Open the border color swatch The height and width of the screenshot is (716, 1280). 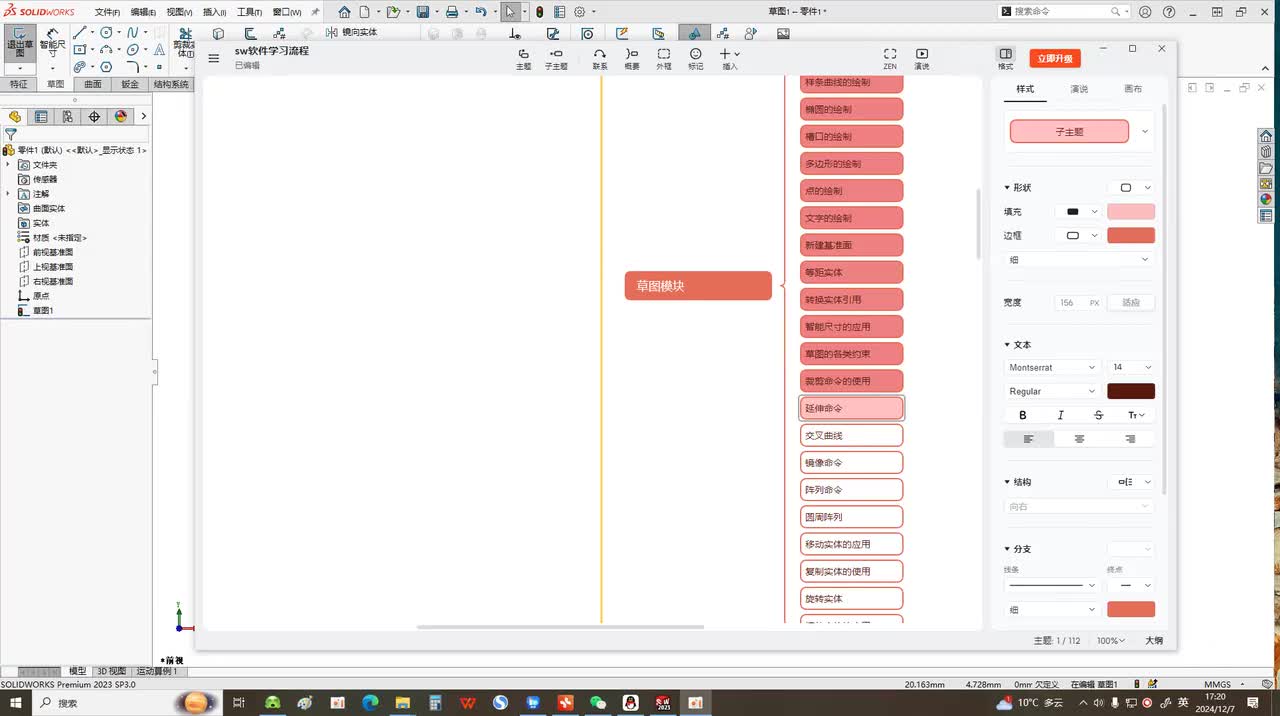pyautogui.click(x=1131, y=236)
